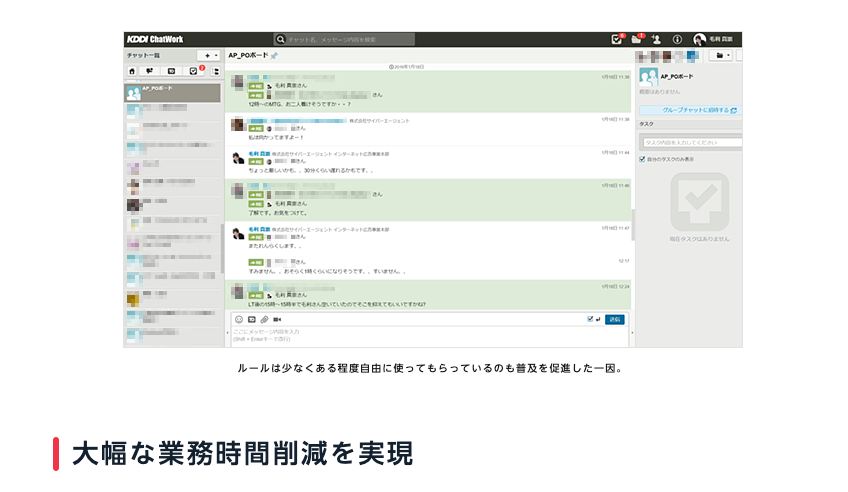Click the チャット一覧 heading in sidebar
Screen dimensions: 848x492
click(143, 55)
